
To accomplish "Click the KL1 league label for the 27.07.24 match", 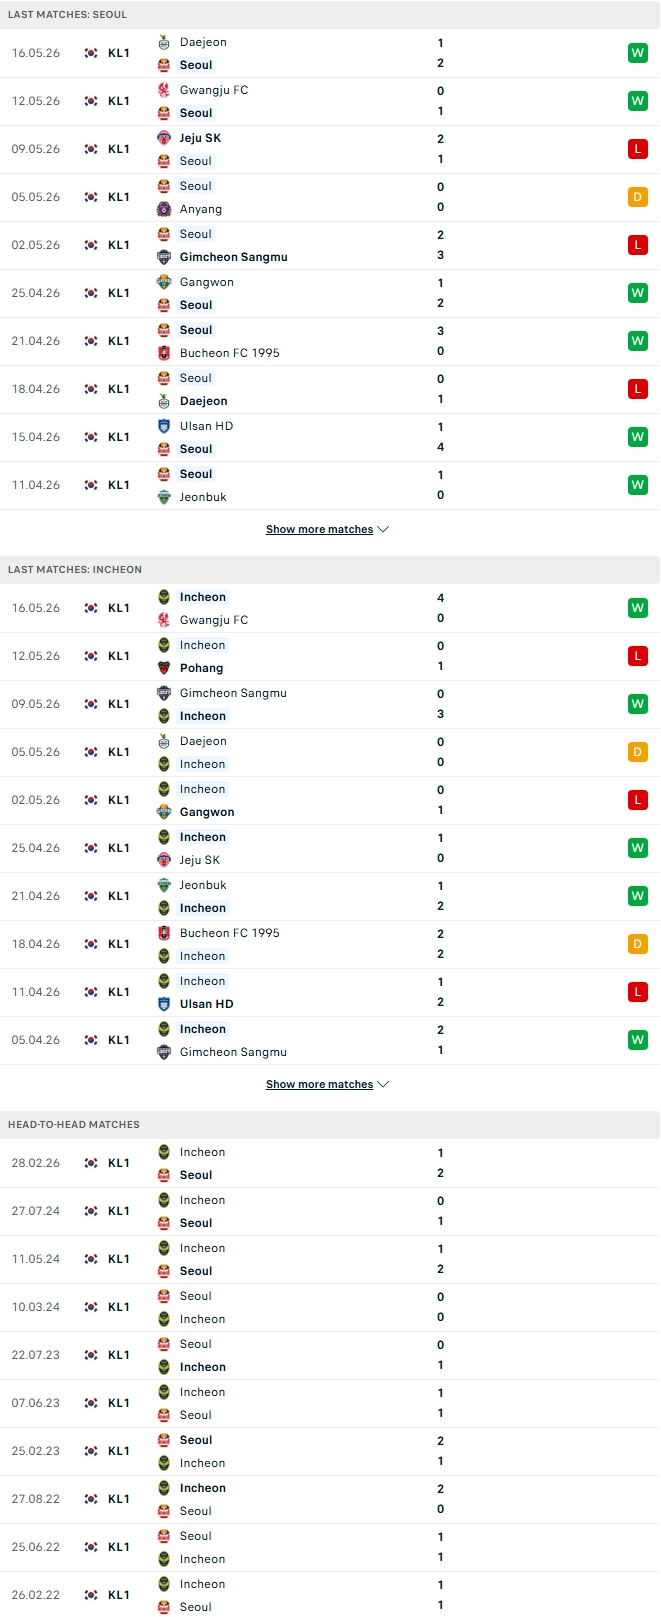I will [x=119, y=1211].
